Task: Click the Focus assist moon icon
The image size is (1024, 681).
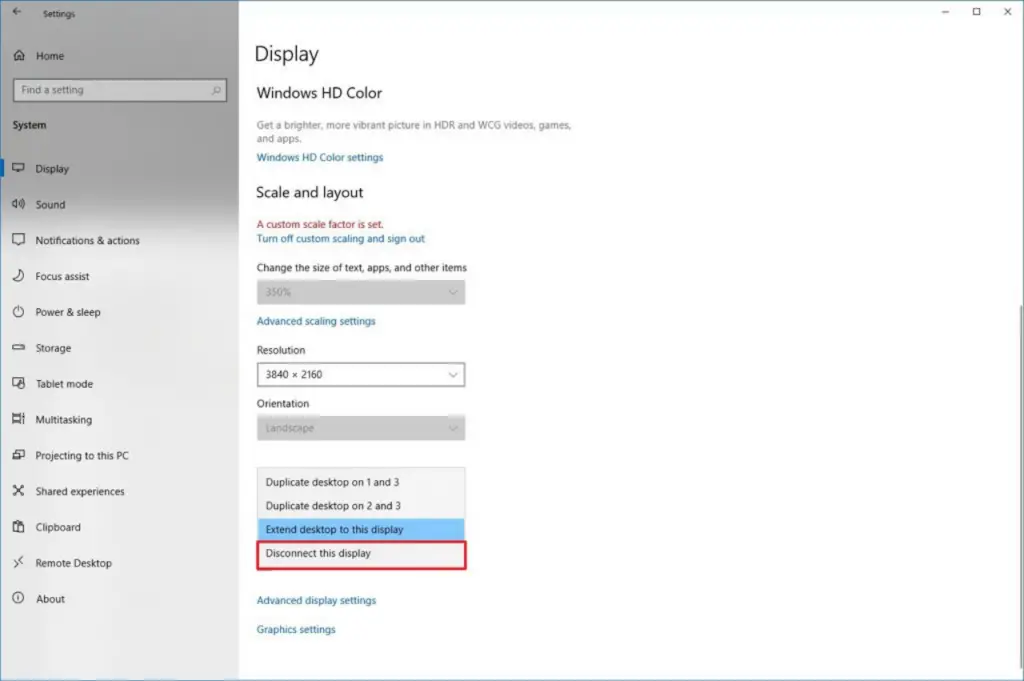Action: pyautogui.click(x=18, y=276)
